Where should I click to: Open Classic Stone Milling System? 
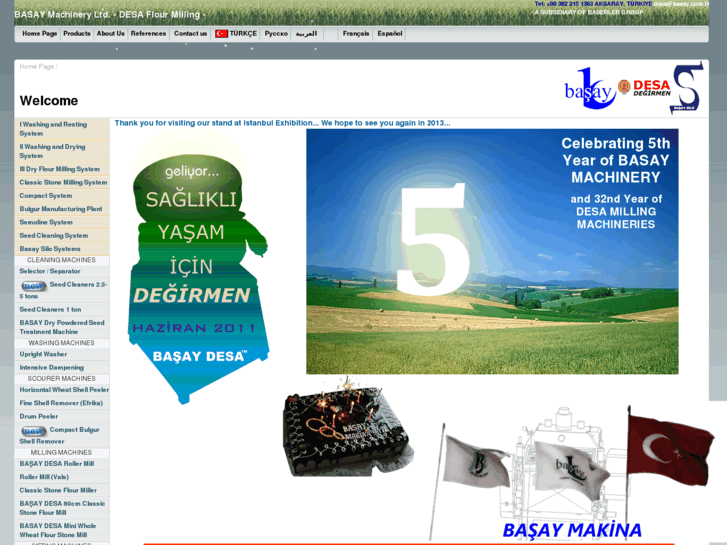coord(62,183)
